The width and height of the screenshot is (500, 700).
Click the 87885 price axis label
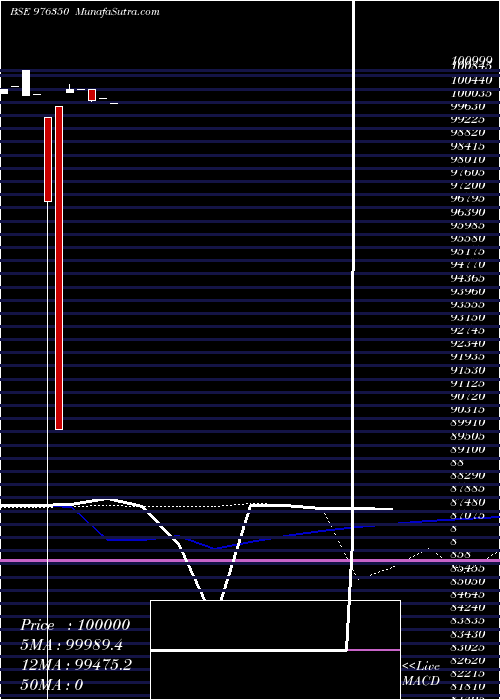tap(469, 488)
